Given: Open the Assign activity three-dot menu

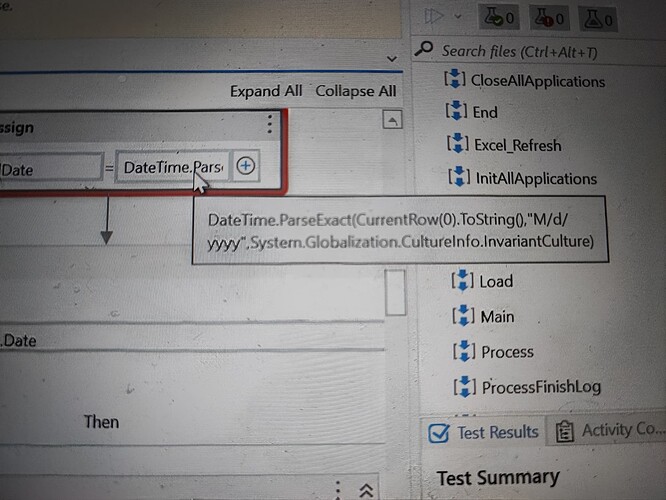Looking at the screenshot, I should [x=269, y=124].
